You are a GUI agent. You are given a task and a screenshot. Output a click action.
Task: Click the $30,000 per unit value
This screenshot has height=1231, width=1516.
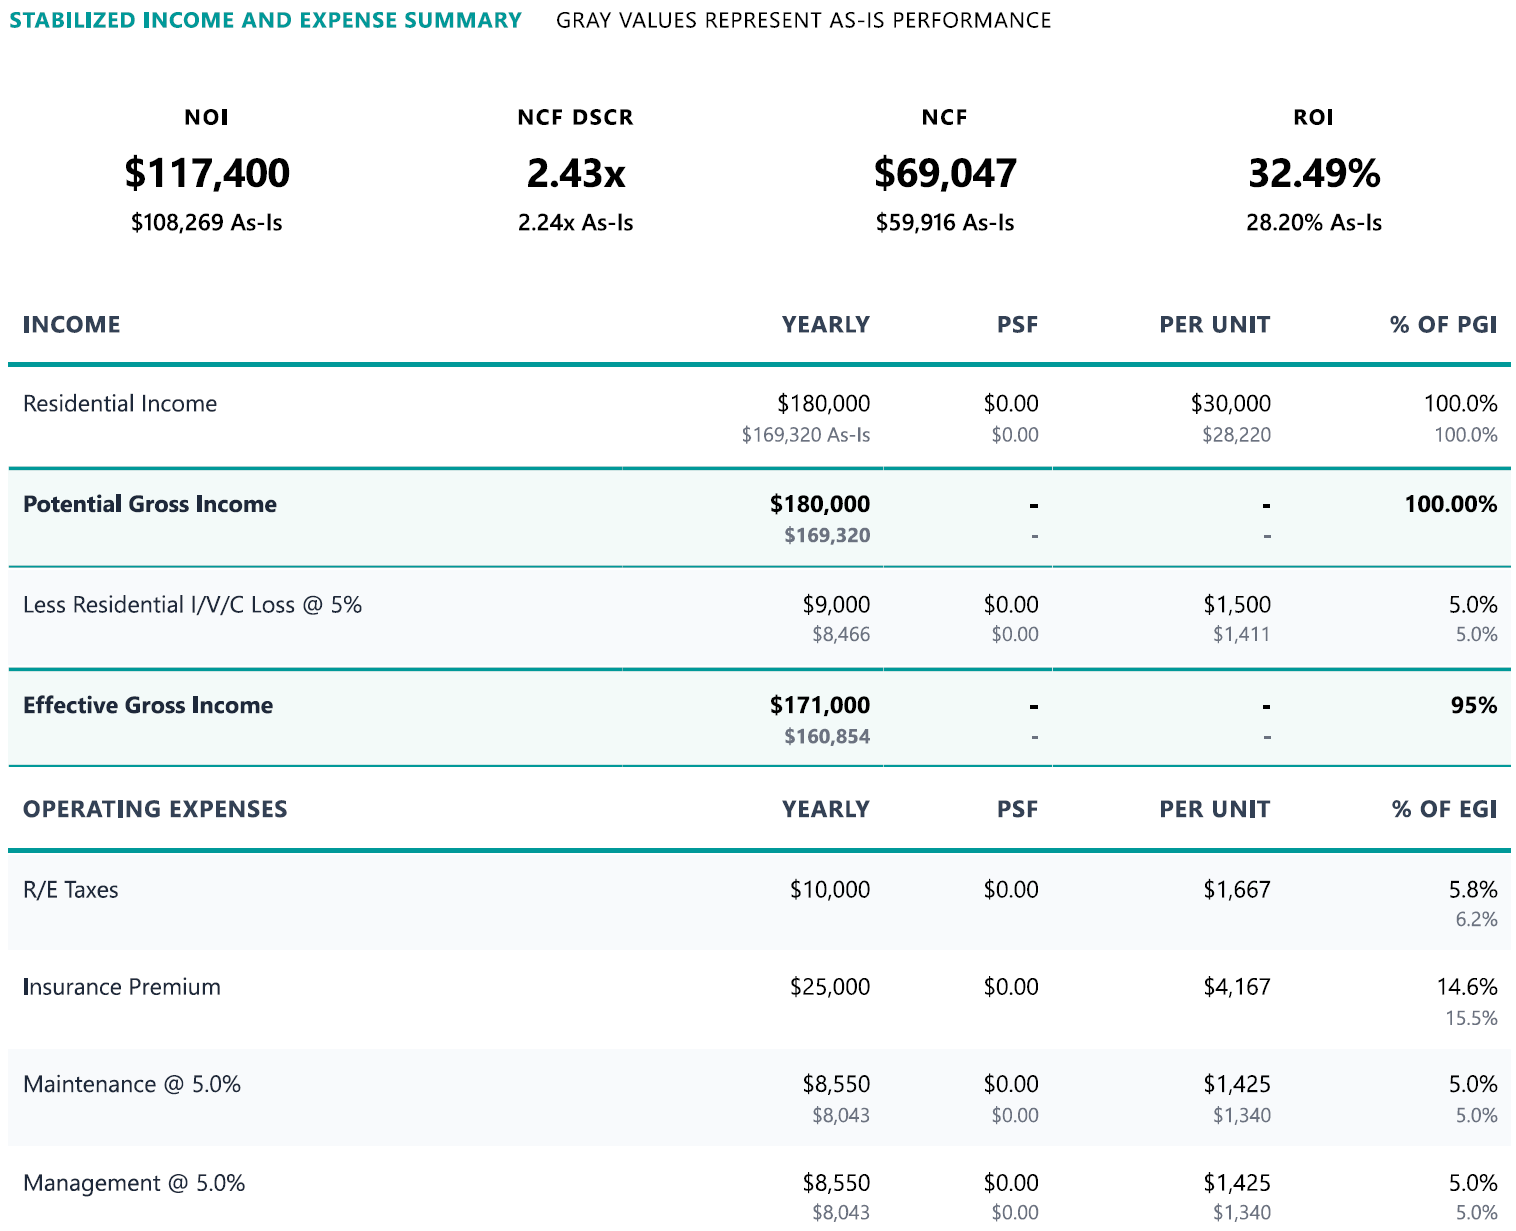tap(1231, 403)
